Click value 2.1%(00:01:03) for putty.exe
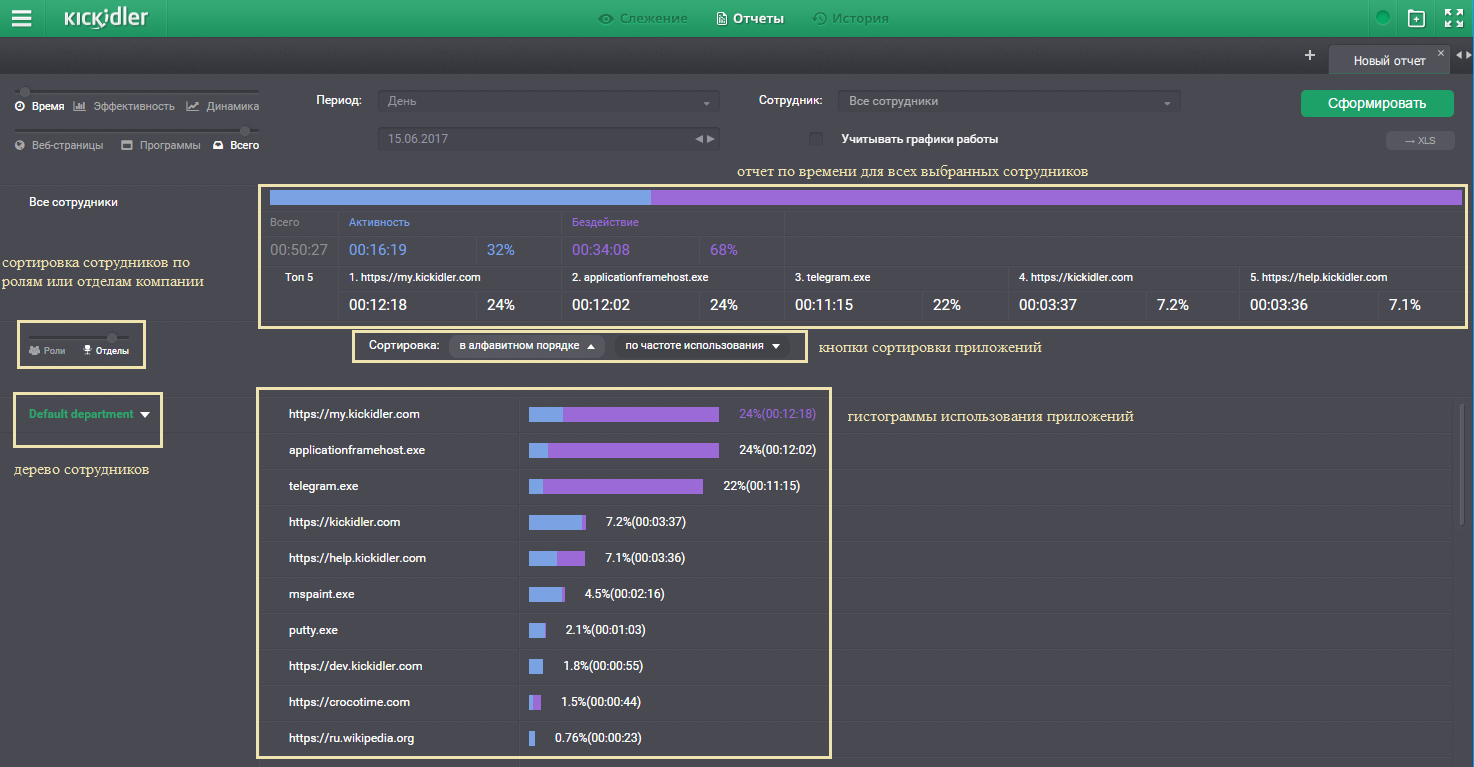Viewport: 1474px width, 767px height. coord(605,630)
